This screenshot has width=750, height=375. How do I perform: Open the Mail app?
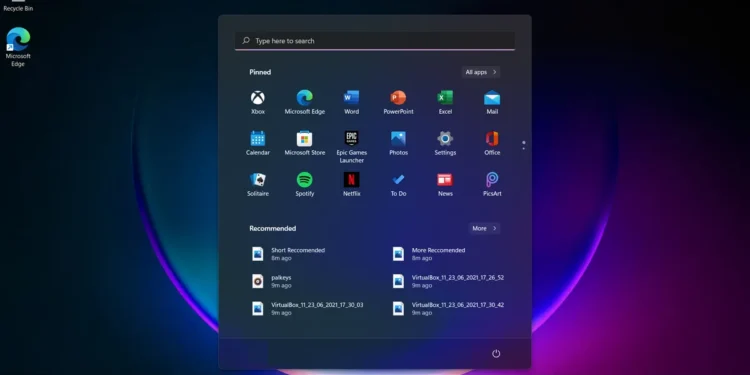pyautogui.click(x=492, y=102)
